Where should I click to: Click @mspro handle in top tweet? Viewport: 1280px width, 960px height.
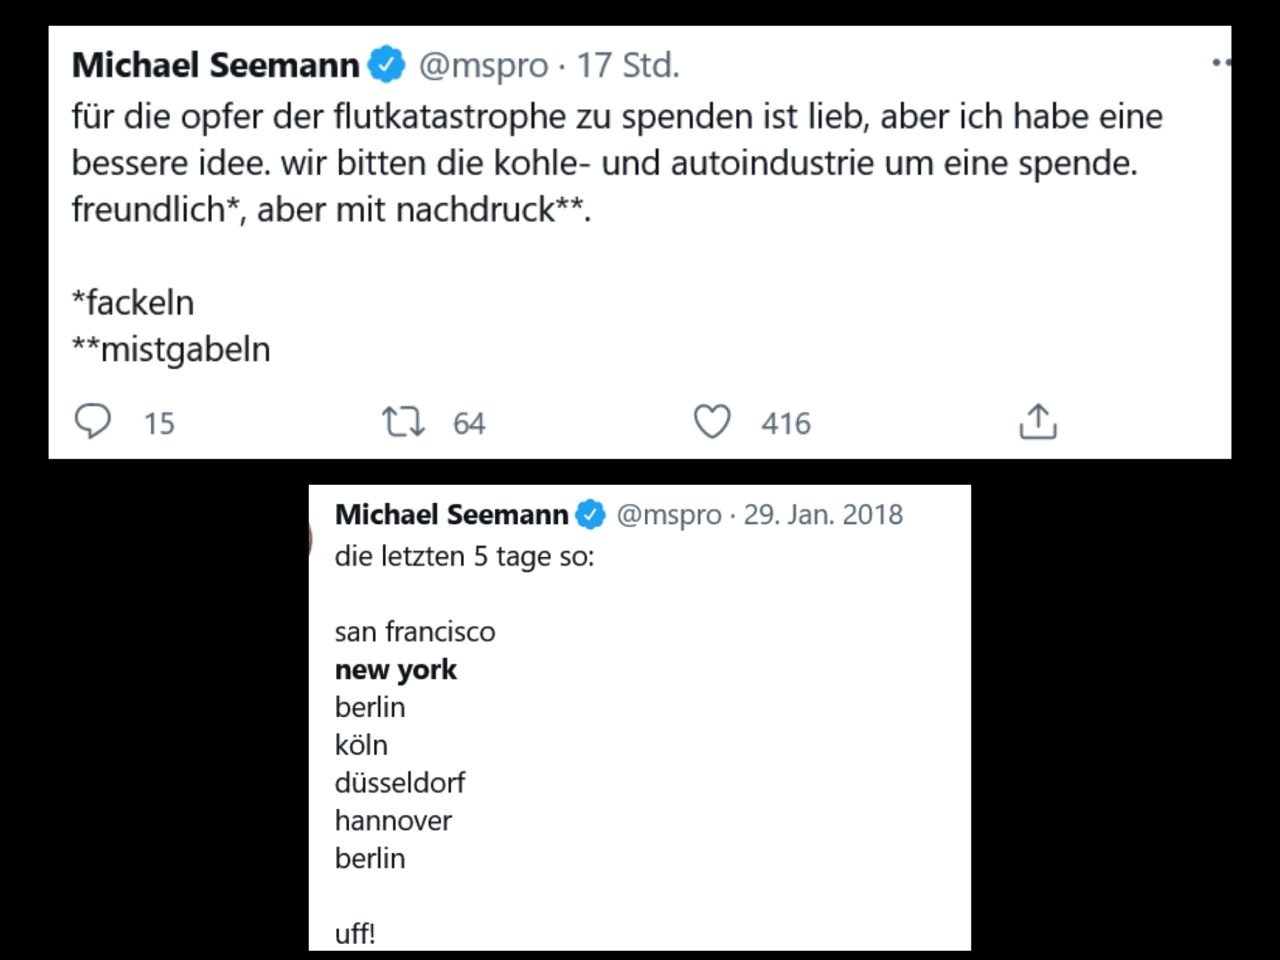pyautogui.click(x=483, y=65)
